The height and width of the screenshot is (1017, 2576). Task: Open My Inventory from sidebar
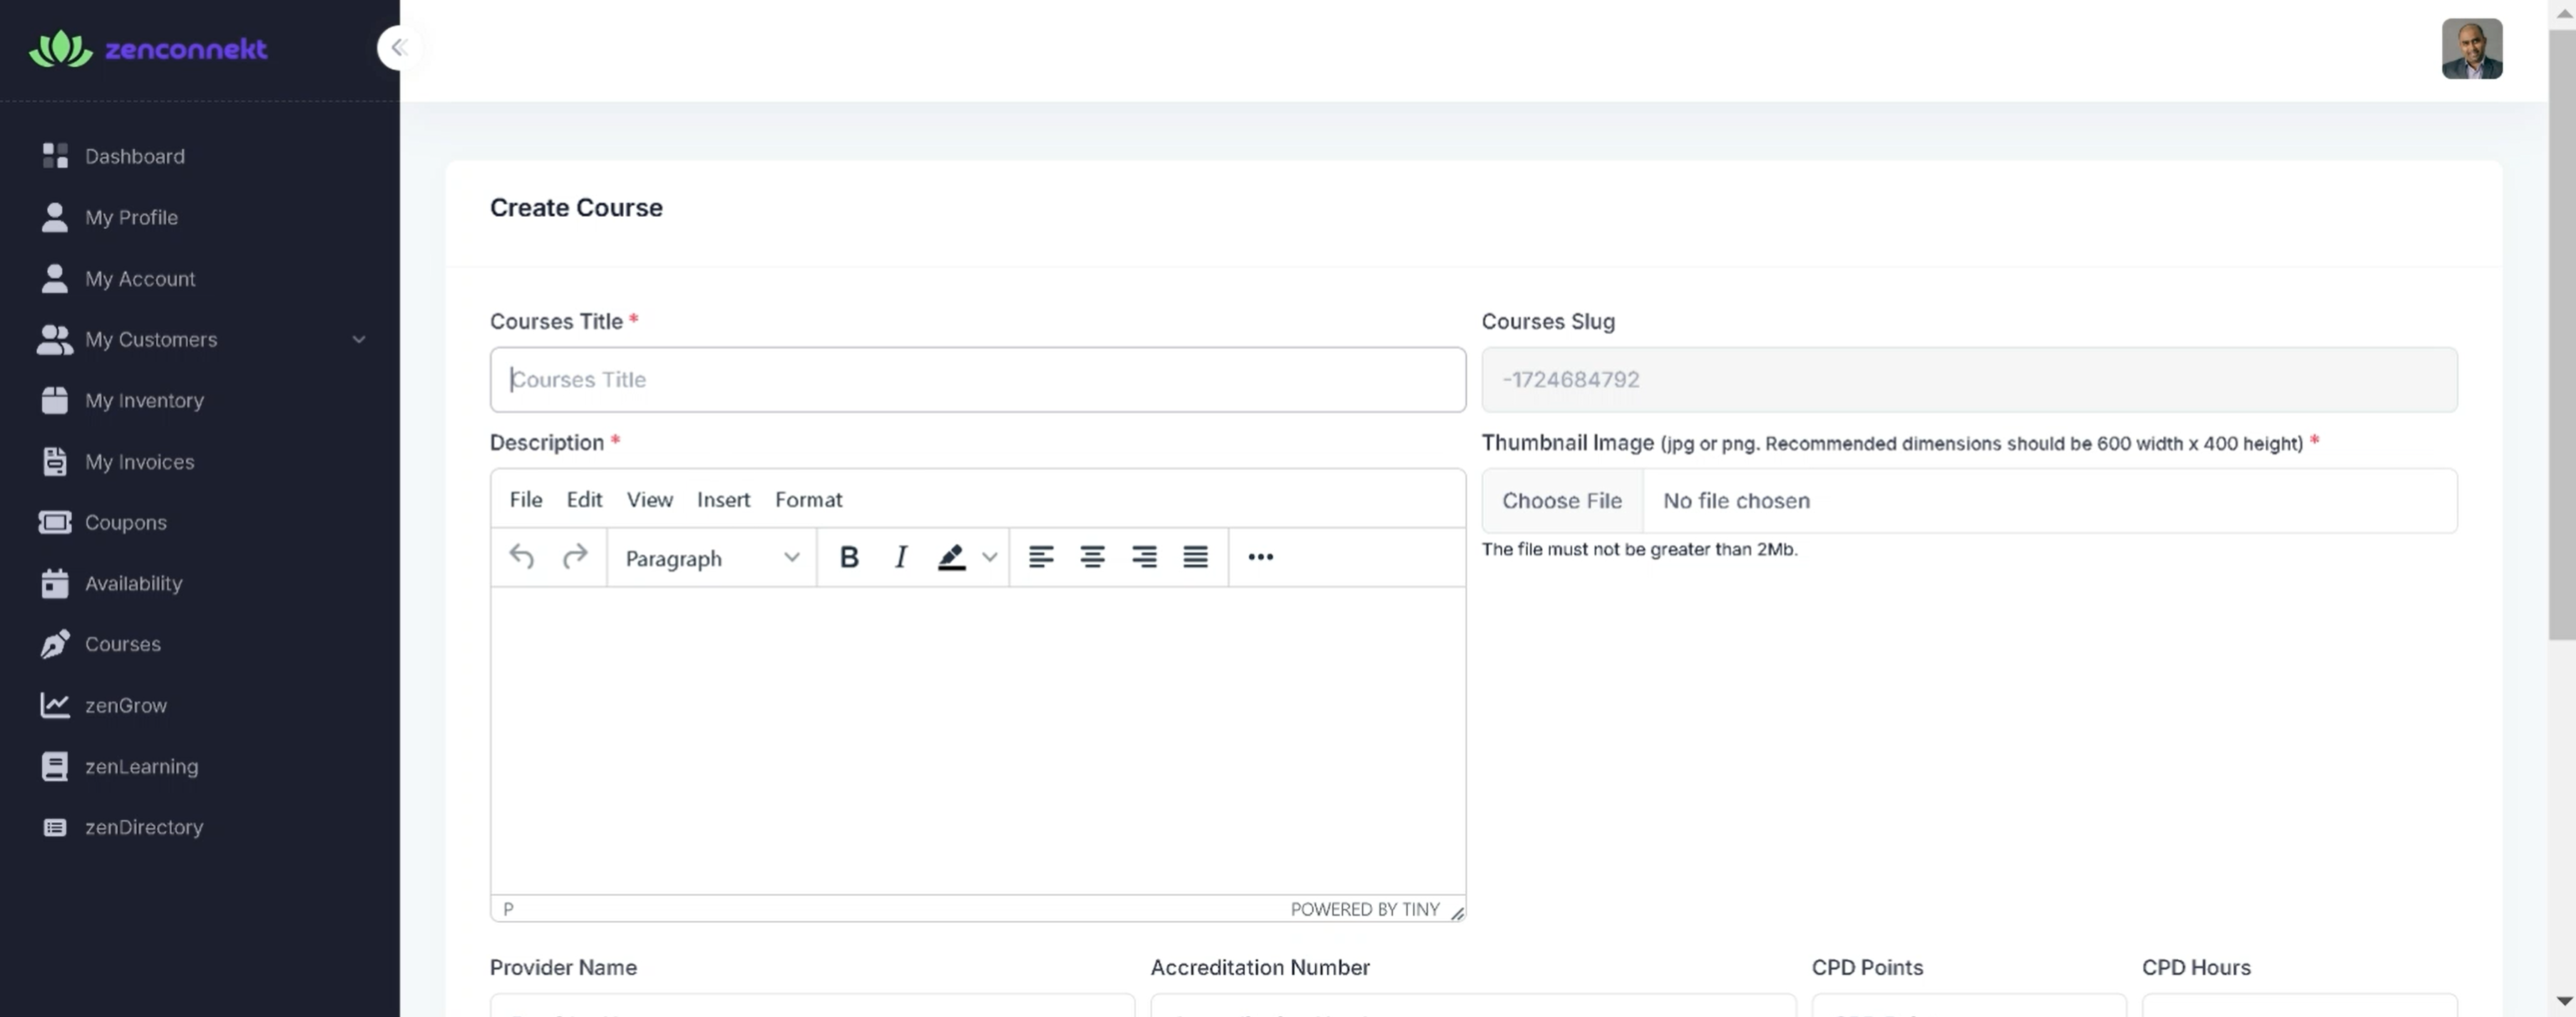tap(144, 401)
